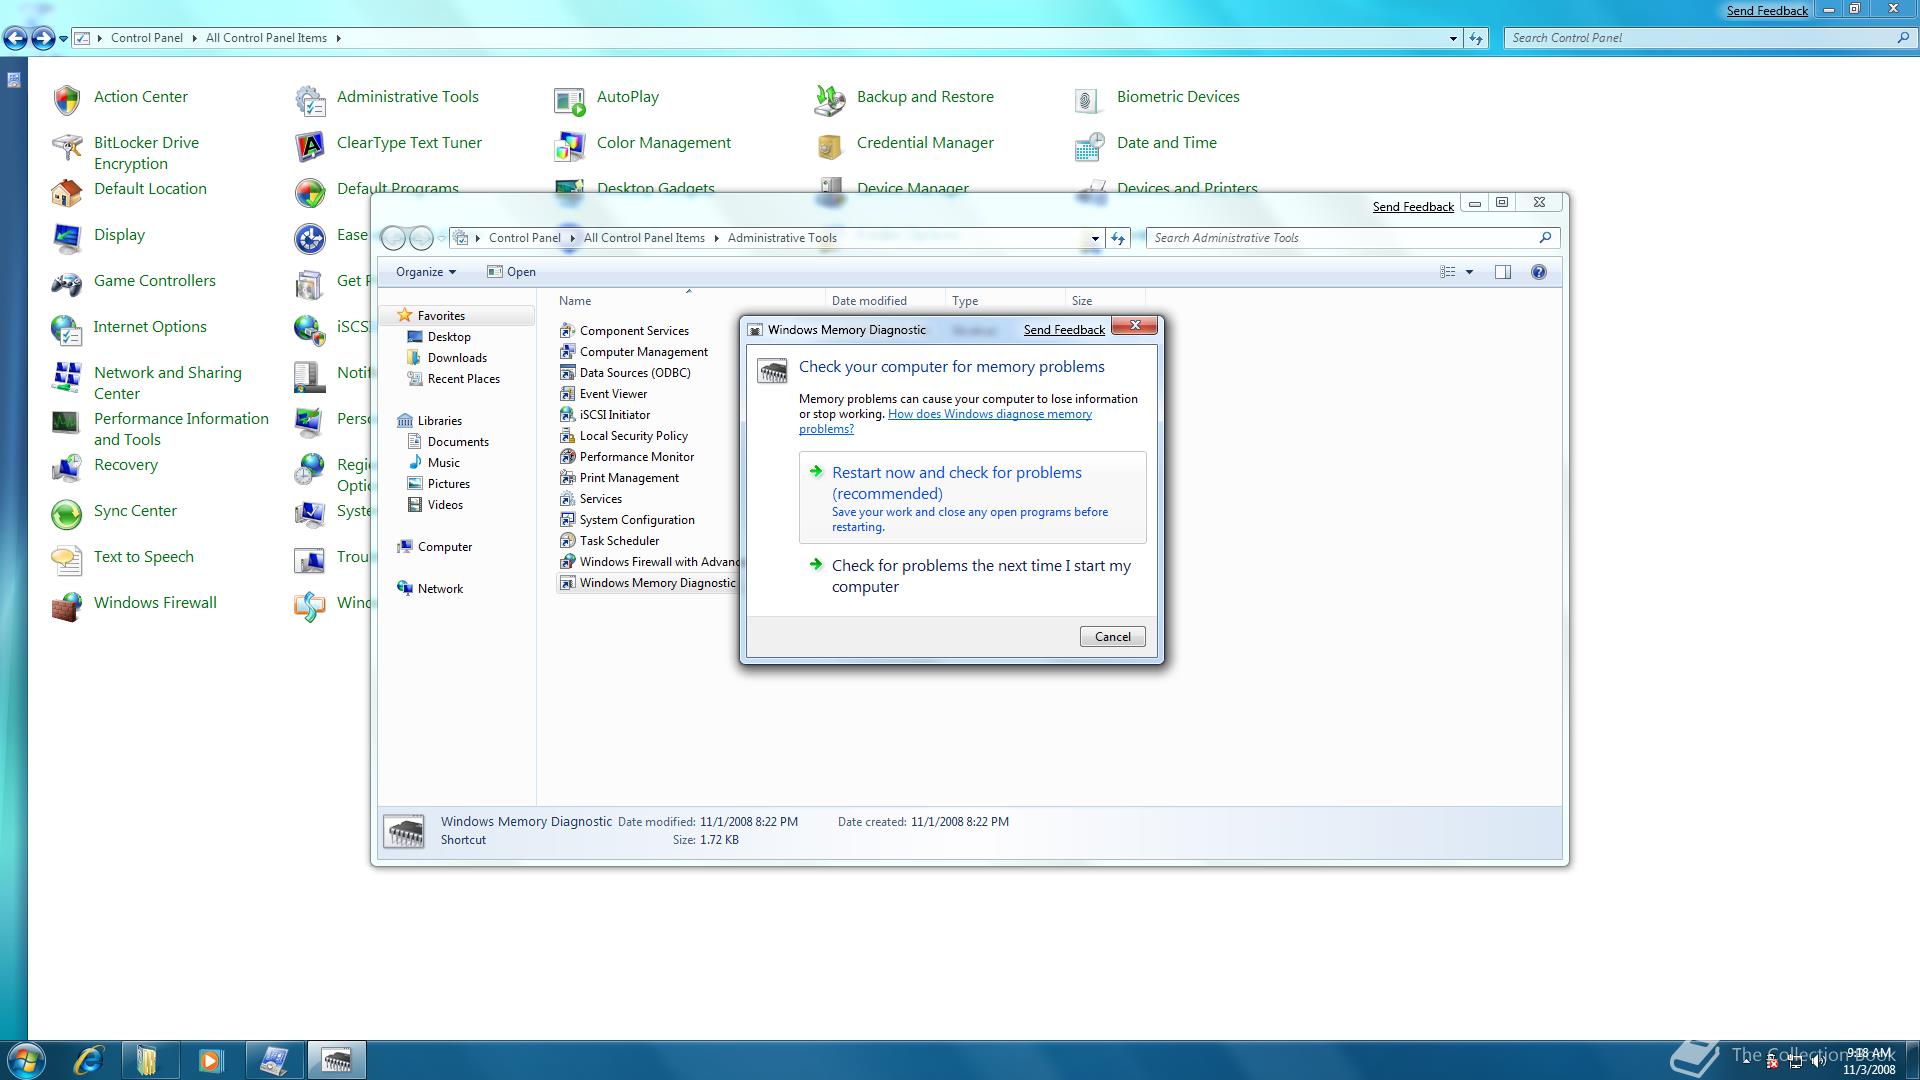Open the Start menu orb
1920x1080 pixels.
click(x=26, y=1060)
